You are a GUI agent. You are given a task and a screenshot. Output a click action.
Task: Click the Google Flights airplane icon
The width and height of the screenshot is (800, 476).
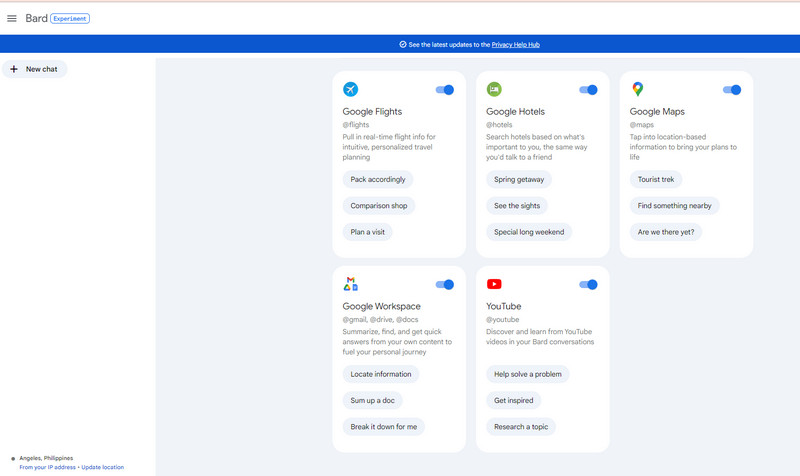(x=351, y=89)
